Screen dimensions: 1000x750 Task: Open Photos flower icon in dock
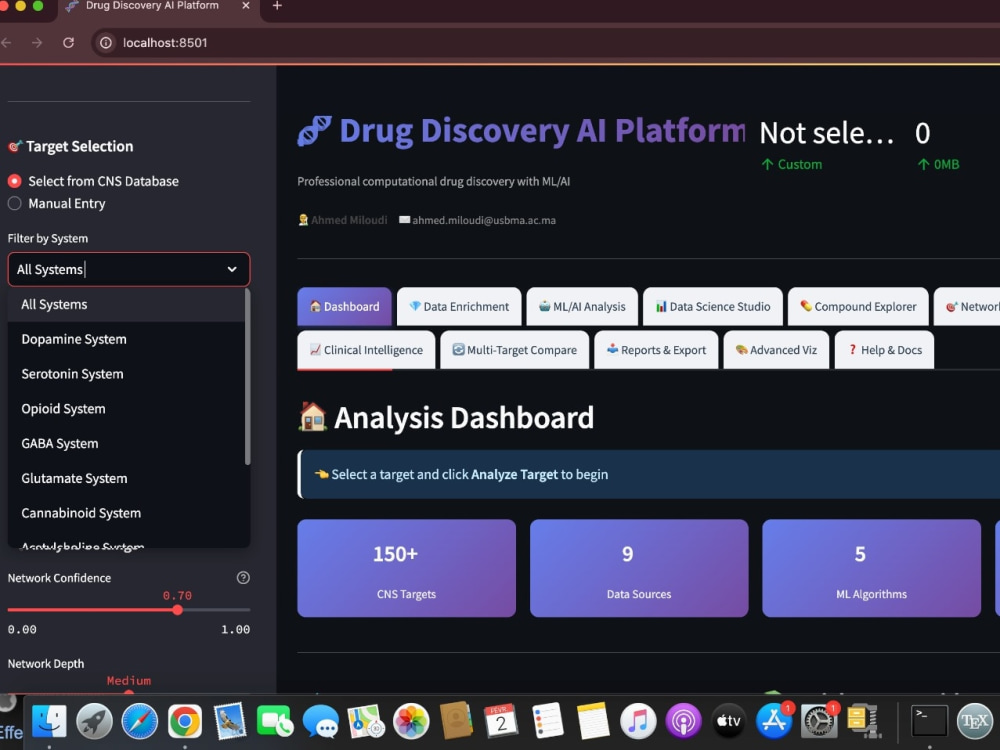[x=411, y=721]
